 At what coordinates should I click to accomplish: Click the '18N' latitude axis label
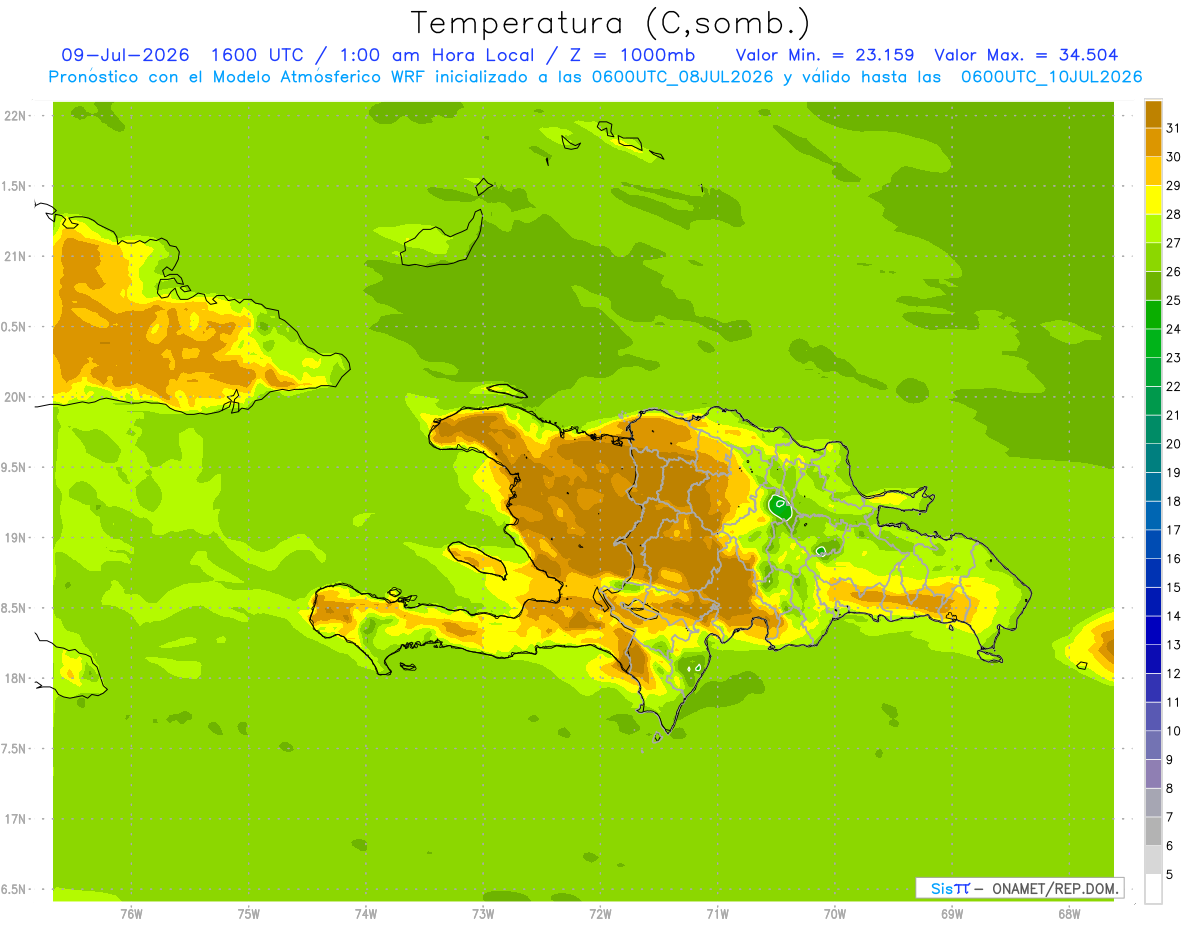click(13, 678)
